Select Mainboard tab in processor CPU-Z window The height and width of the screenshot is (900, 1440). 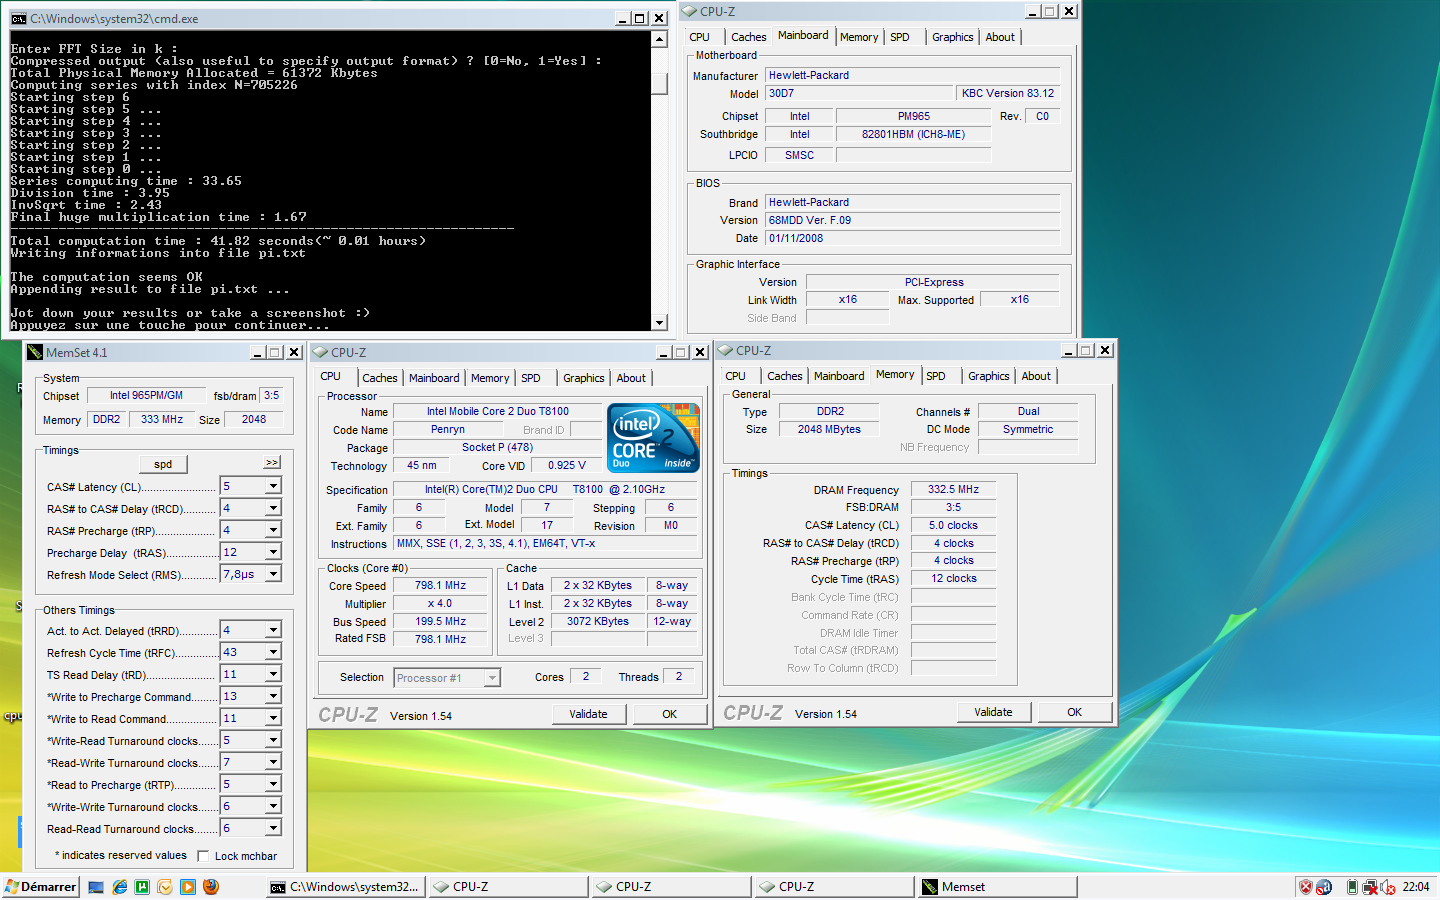point(434,378)
